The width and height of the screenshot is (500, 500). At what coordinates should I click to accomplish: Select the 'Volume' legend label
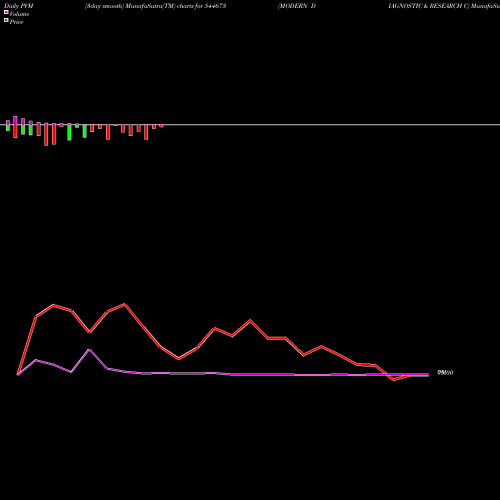19,14
